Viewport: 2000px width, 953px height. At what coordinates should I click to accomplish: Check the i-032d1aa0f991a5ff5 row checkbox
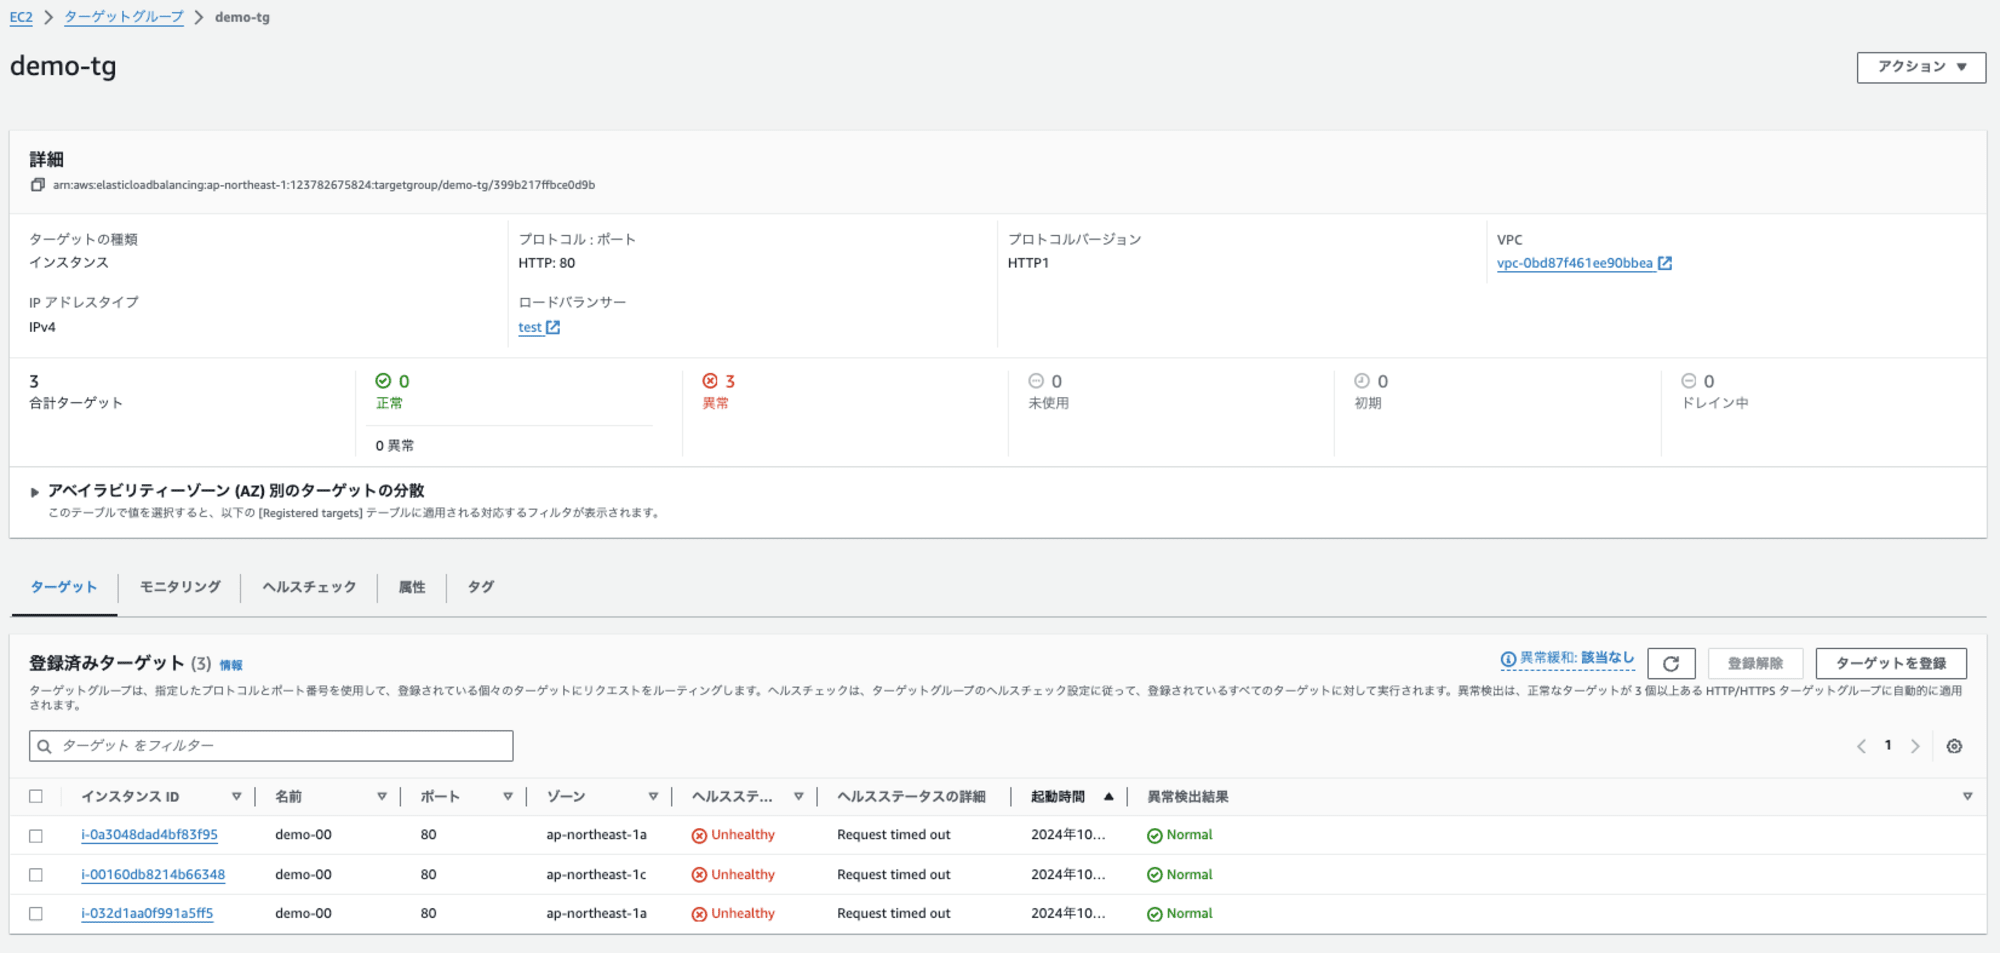[36, 914]
